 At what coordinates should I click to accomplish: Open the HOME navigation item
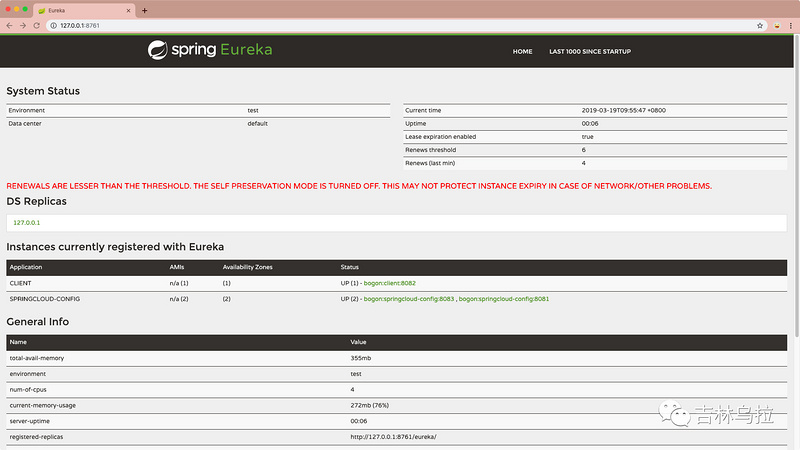tap(522, 52)
